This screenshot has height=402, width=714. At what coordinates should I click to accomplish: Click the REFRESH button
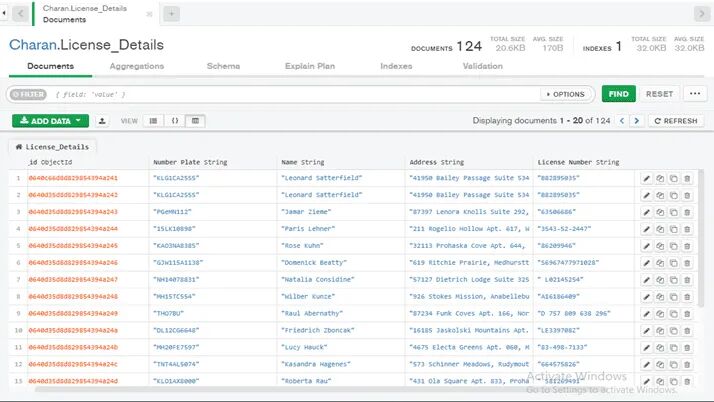676,121
